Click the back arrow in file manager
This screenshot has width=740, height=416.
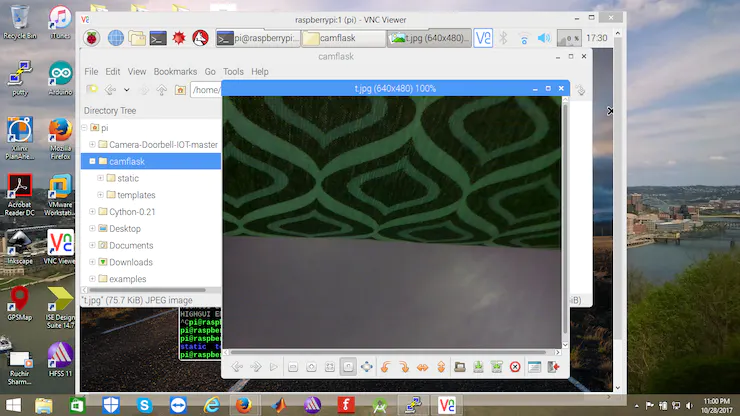(x=110, y=89)
